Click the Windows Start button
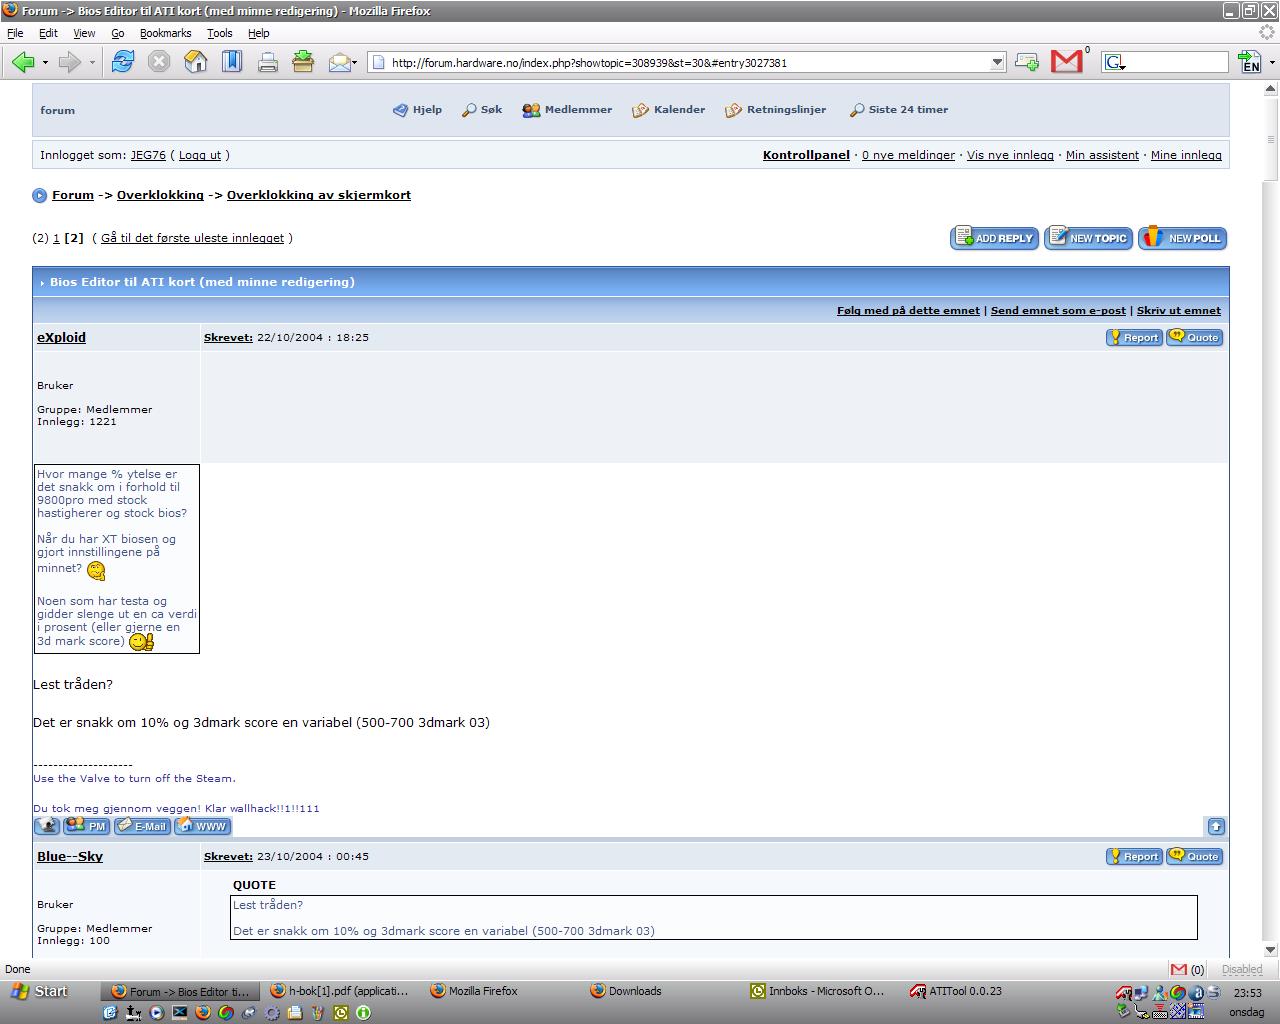The height and width of the screenshot is (1024, 1280). pyautogui.click(x=40, y=991)
